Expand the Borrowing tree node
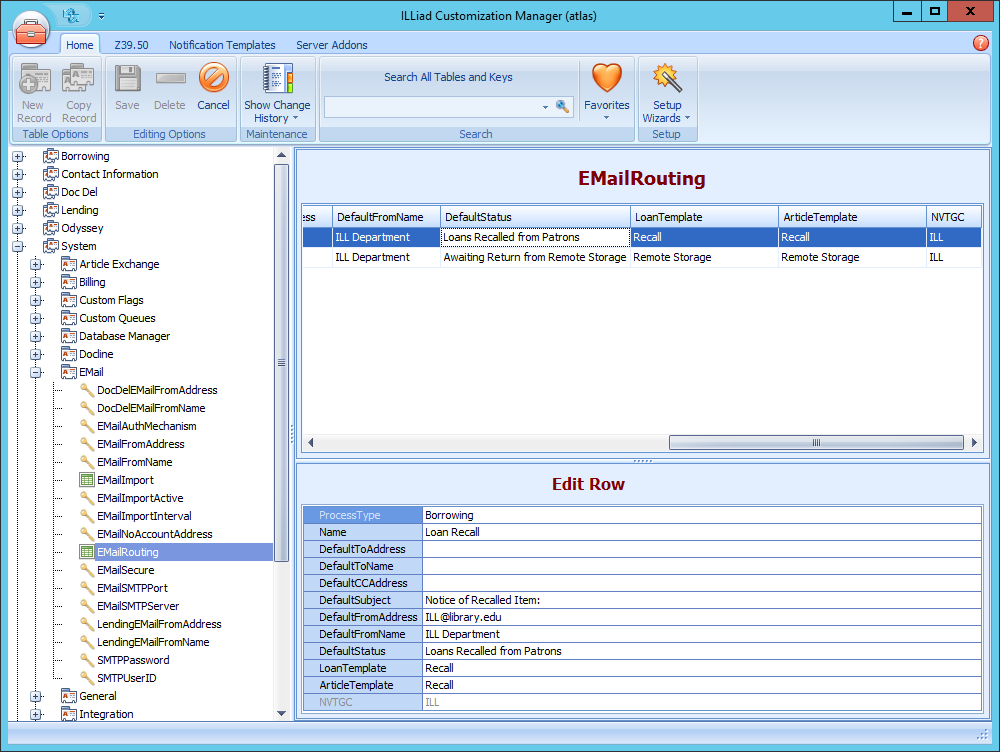Viewport: 1000px width, 752px height. point(17,155)
